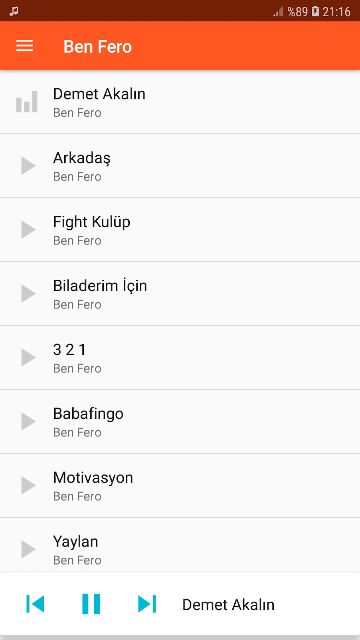Tap the music note status bar icon
The height and width of the screenshot is (640, 360).
14,11
